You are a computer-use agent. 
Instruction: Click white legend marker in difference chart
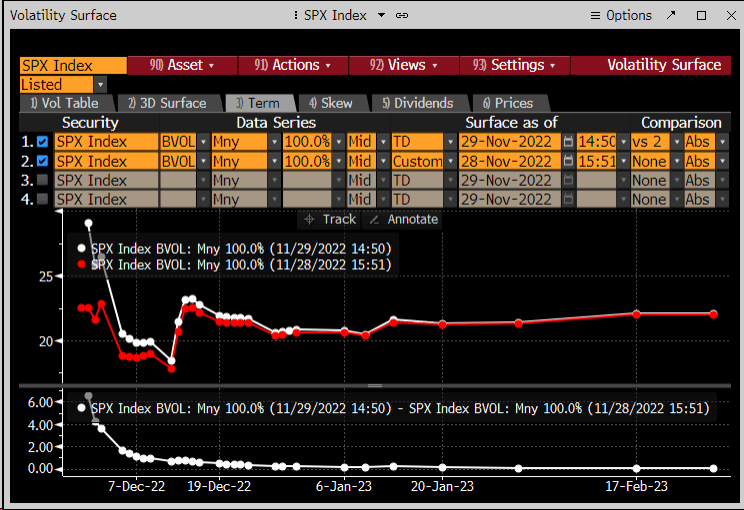coord(81,408)
